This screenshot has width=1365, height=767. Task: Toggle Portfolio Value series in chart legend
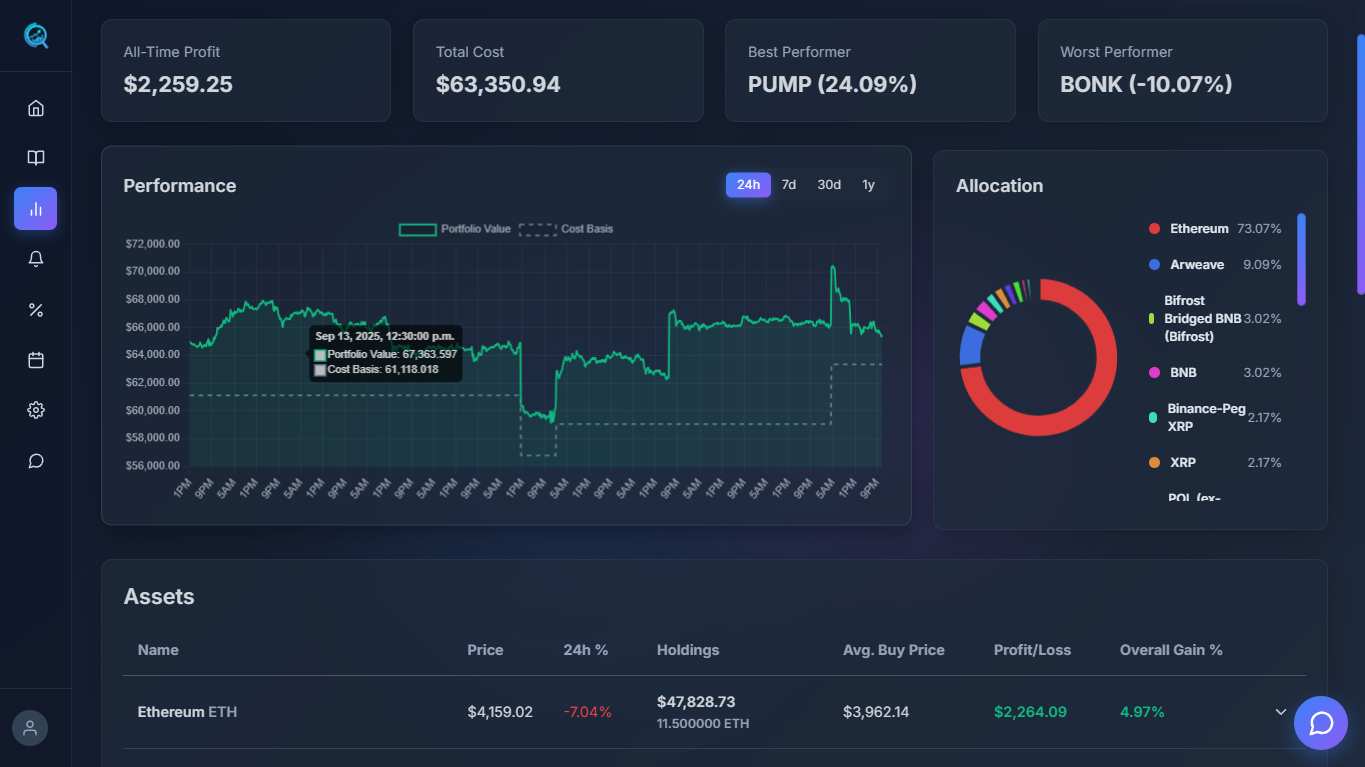[455, 229]
